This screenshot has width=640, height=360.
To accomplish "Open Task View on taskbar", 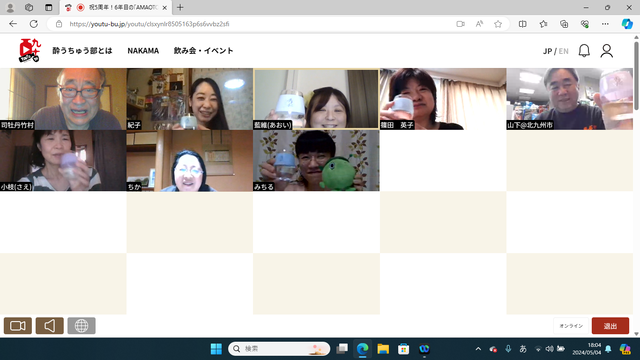I will click(342, 349).
